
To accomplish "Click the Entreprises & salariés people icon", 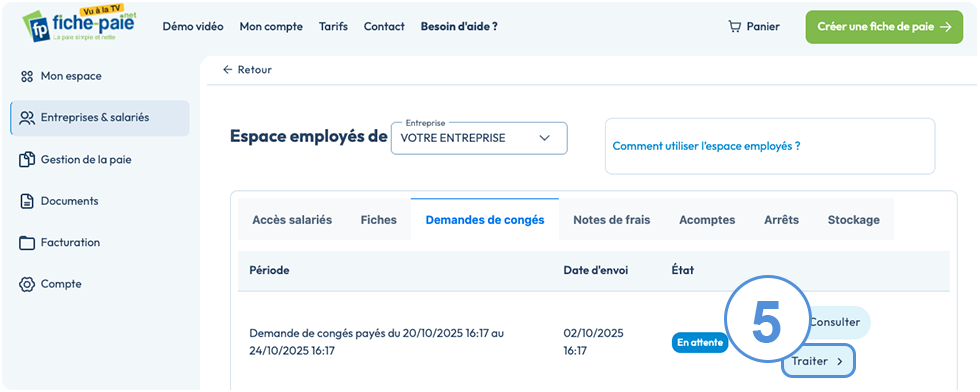I will 27,118.
